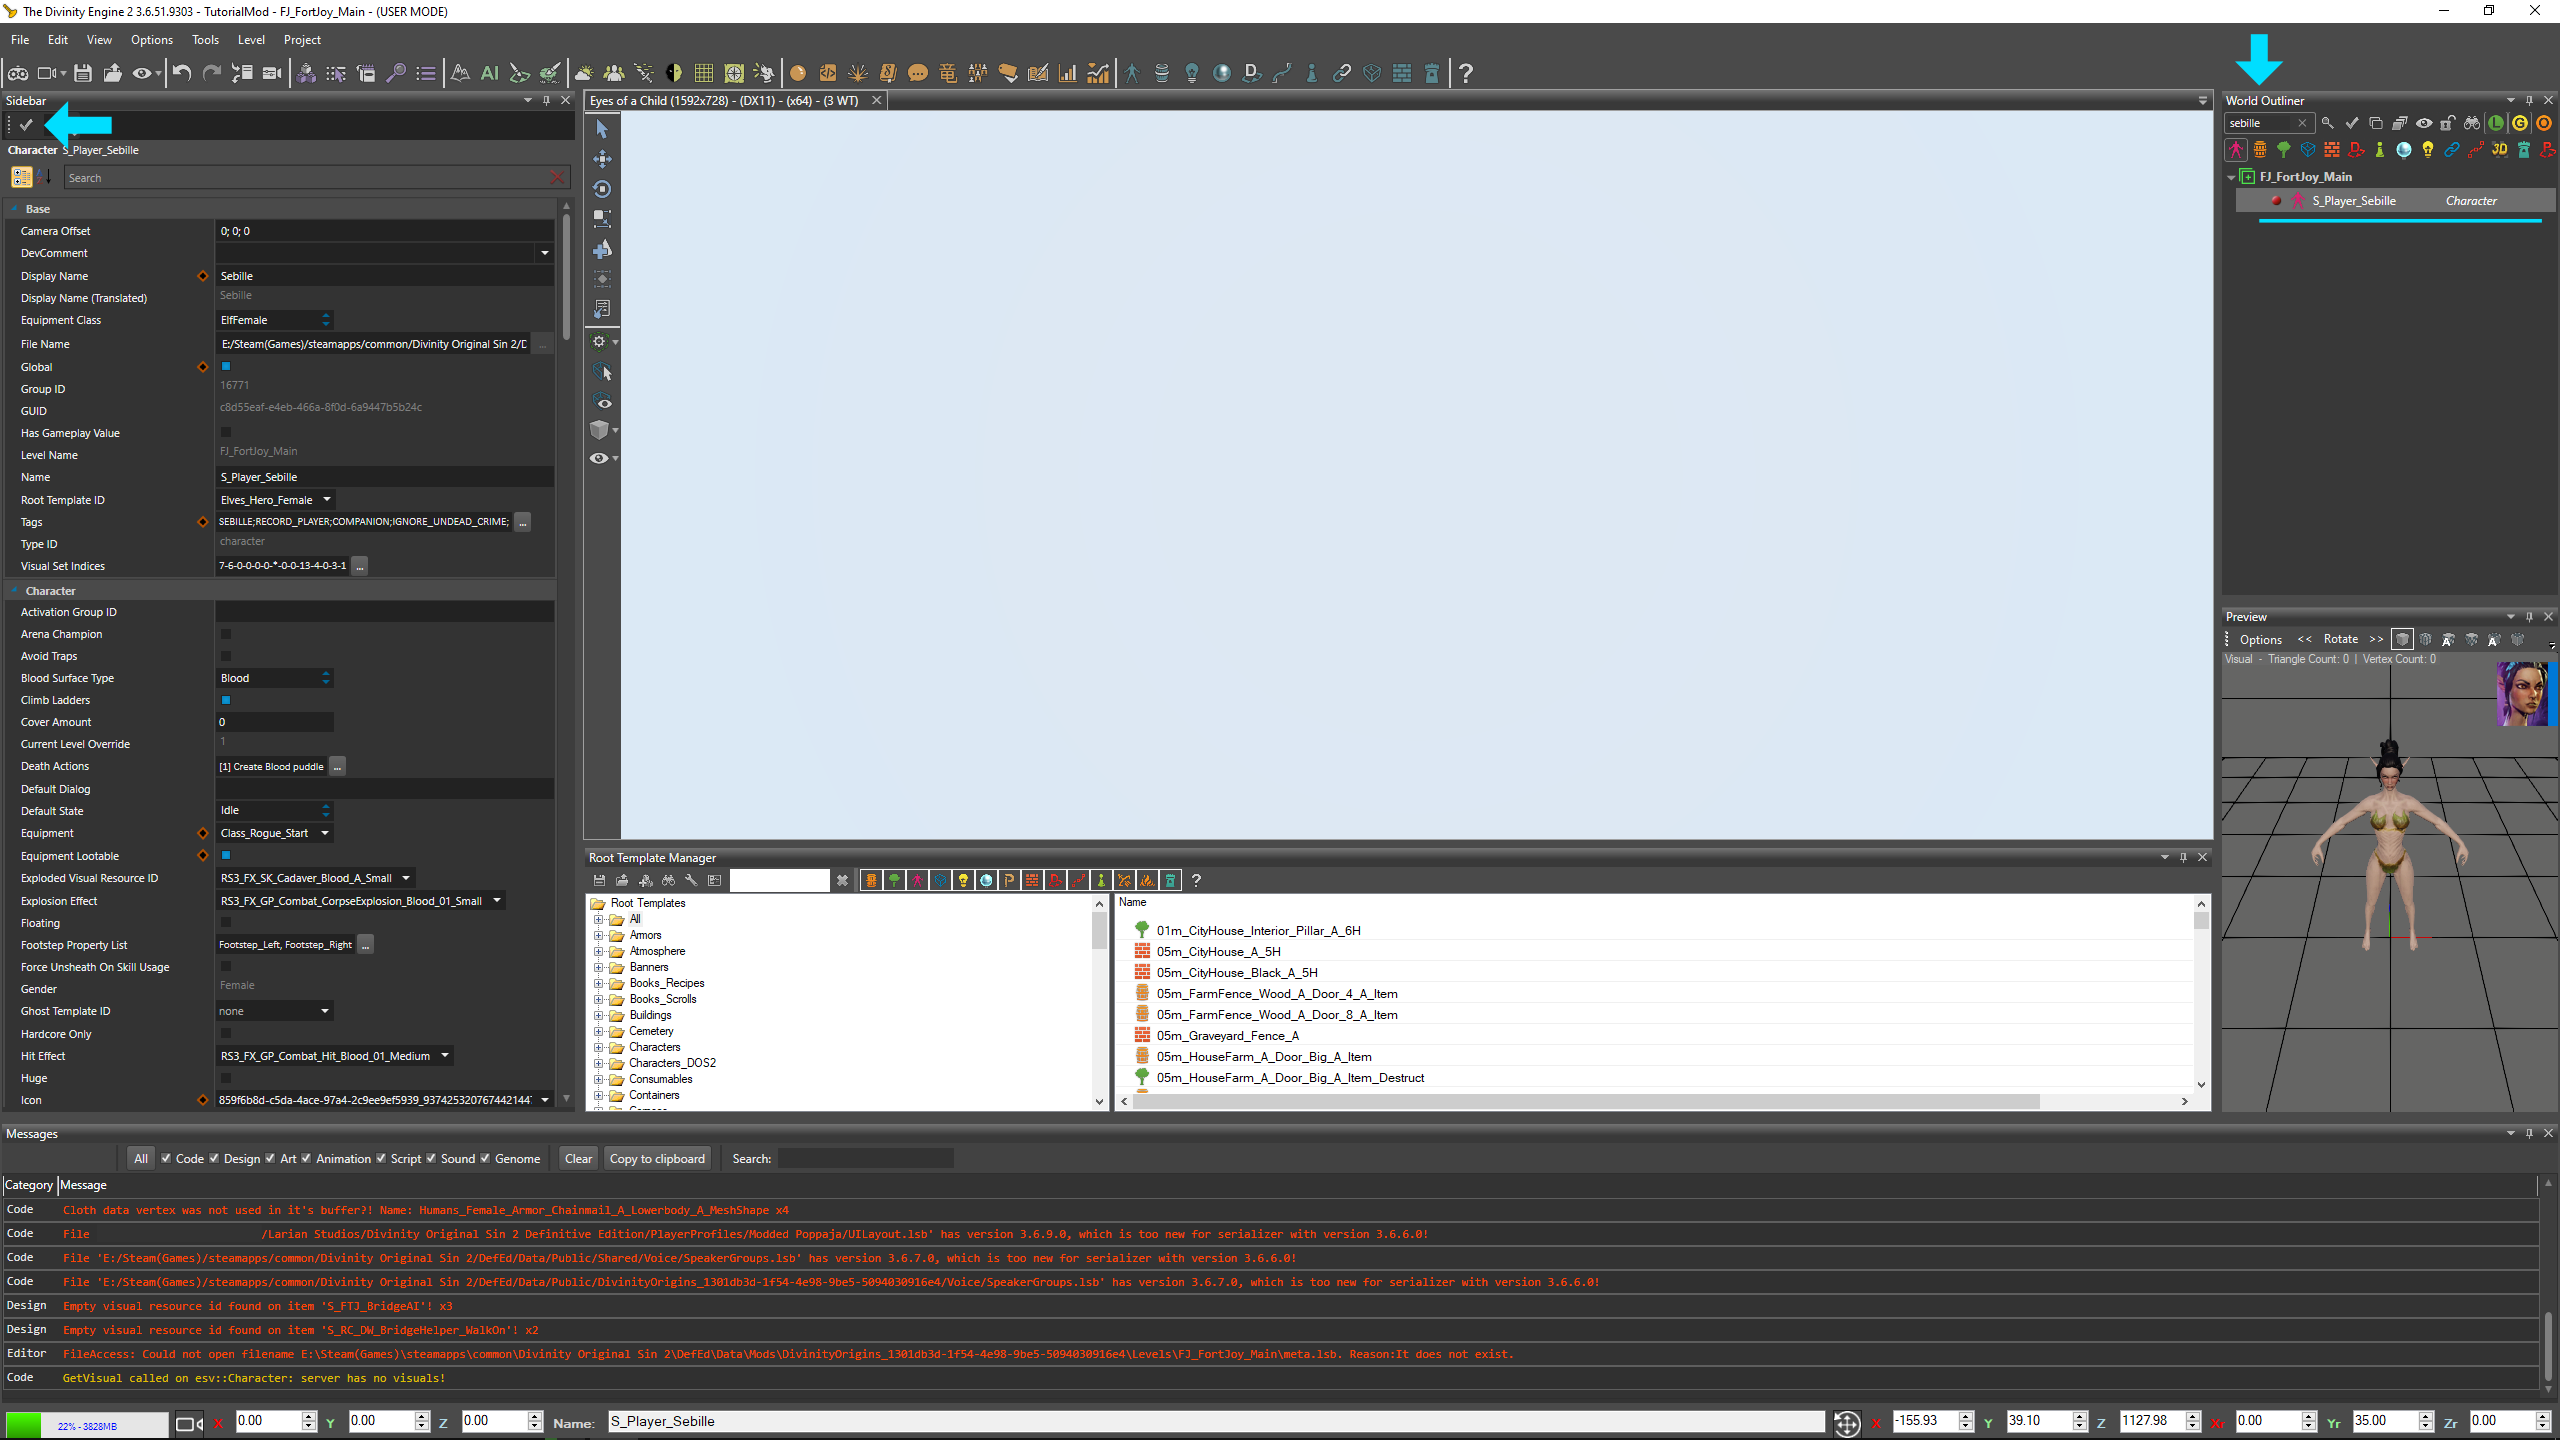Expand the Characters folder in Root Templates
2560x1440 pixels.
tap(599, 1047)
